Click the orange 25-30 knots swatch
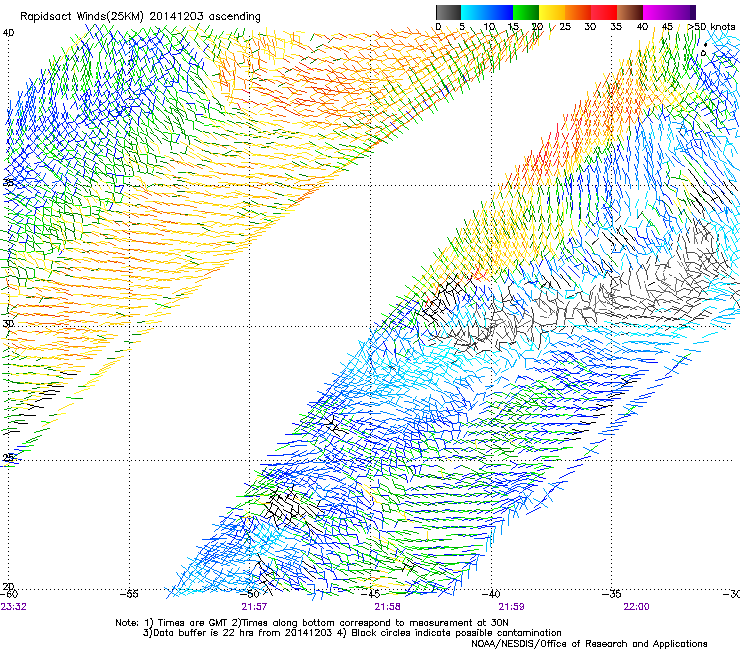Image resolution: width=740 pixels, height=650 pixels. 578,12
